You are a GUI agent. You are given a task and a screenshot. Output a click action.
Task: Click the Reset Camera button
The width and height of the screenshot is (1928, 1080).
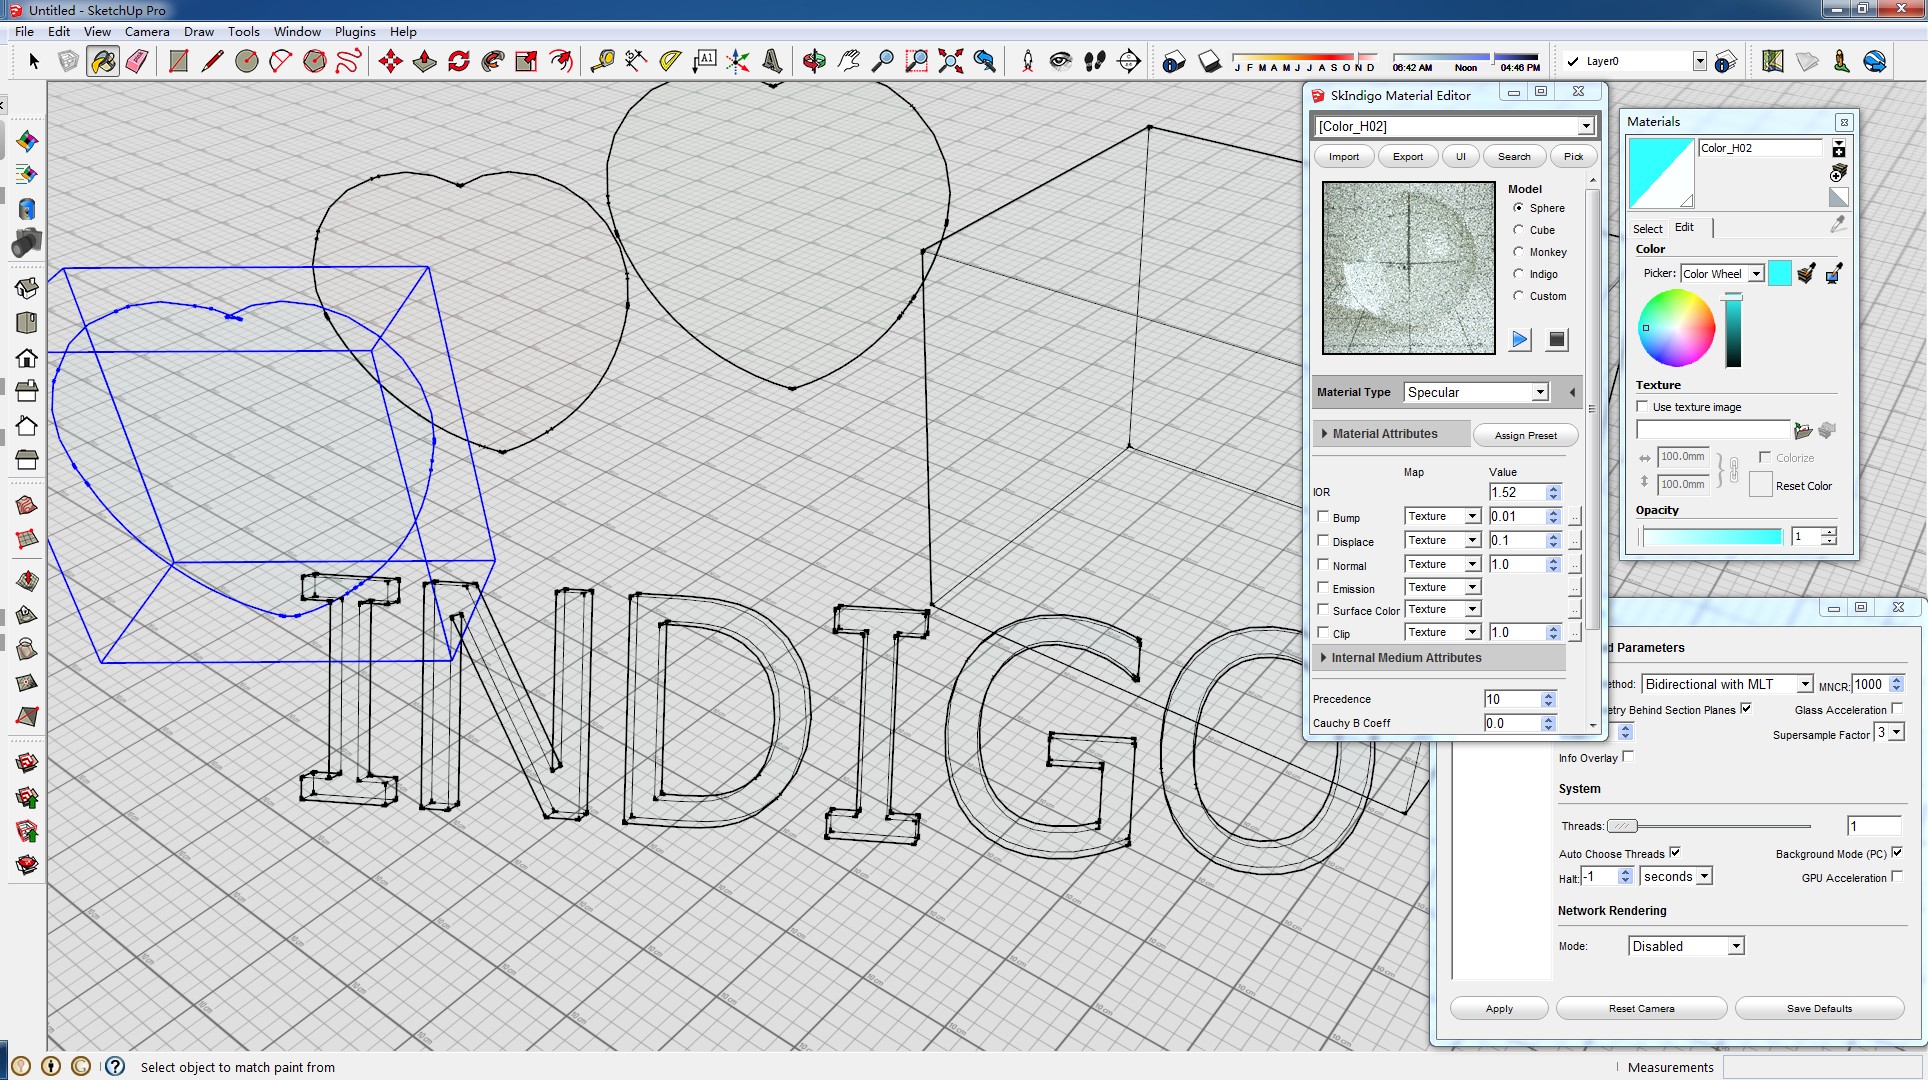click(1641, 1008)
